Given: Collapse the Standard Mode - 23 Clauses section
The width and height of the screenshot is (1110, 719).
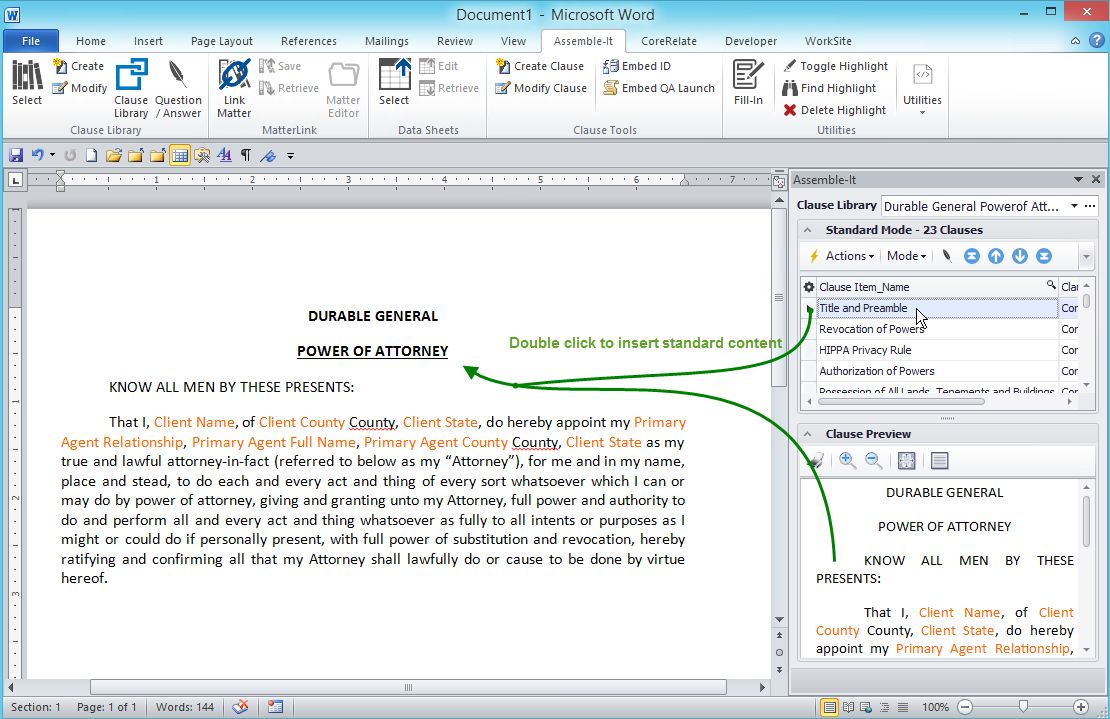Looking at the screenshot, I should coord(807,230).
